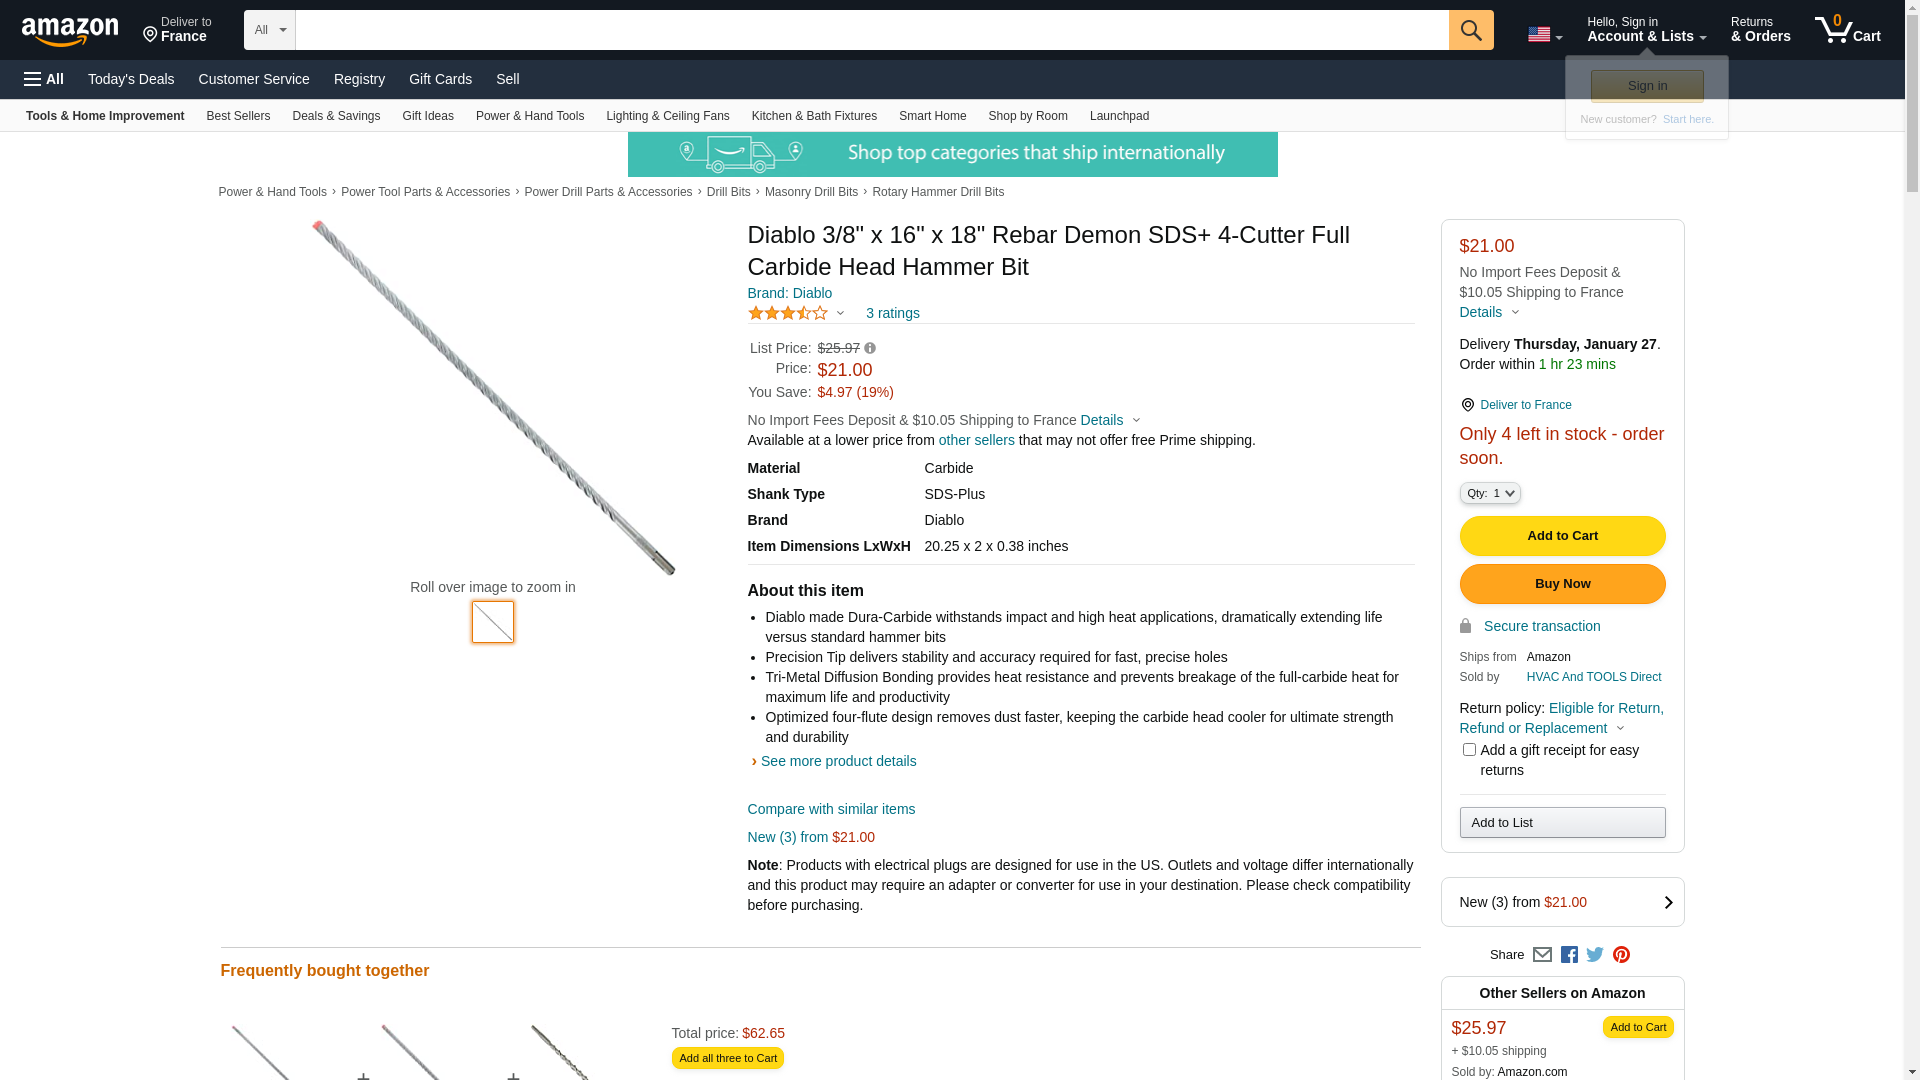Screen dimensions: 1920x1080
Task: Share product on Twitter
Action: (x=1595, y=955)
